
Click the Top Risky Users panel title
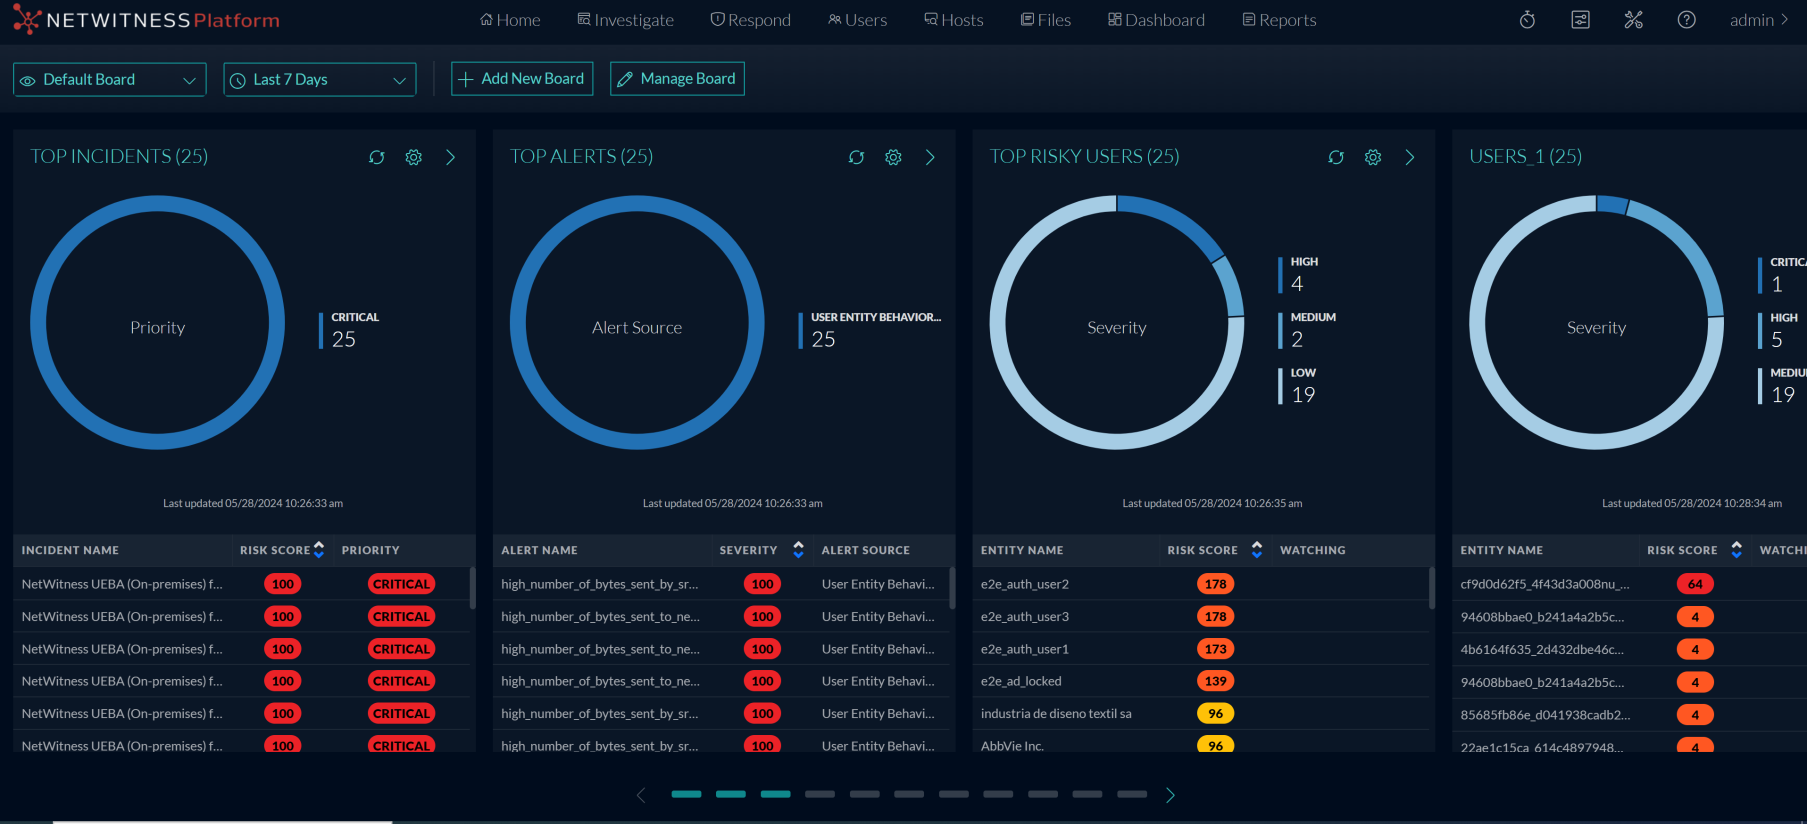(1084, 157)
